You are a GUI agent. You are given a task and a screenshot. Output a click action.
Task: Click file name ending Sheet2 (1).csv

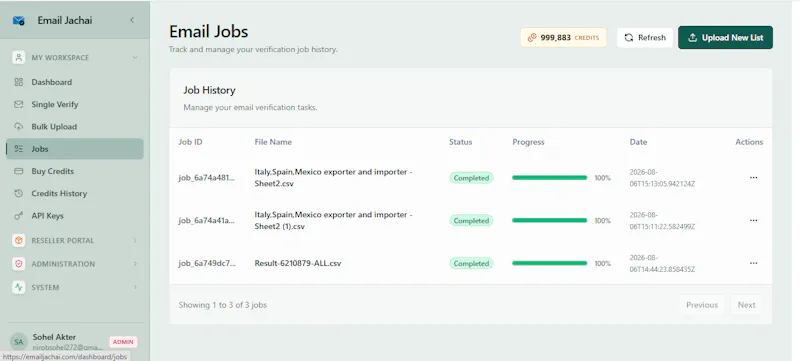(334, 220)
